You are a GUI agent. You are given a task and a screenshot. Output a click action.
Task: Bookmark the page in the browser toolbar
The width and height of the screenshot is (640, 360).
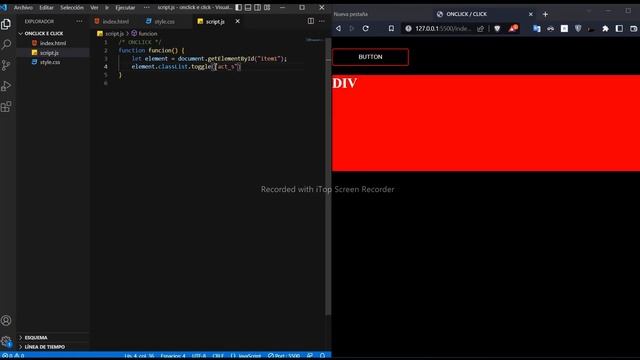click(x=391, y=28)
